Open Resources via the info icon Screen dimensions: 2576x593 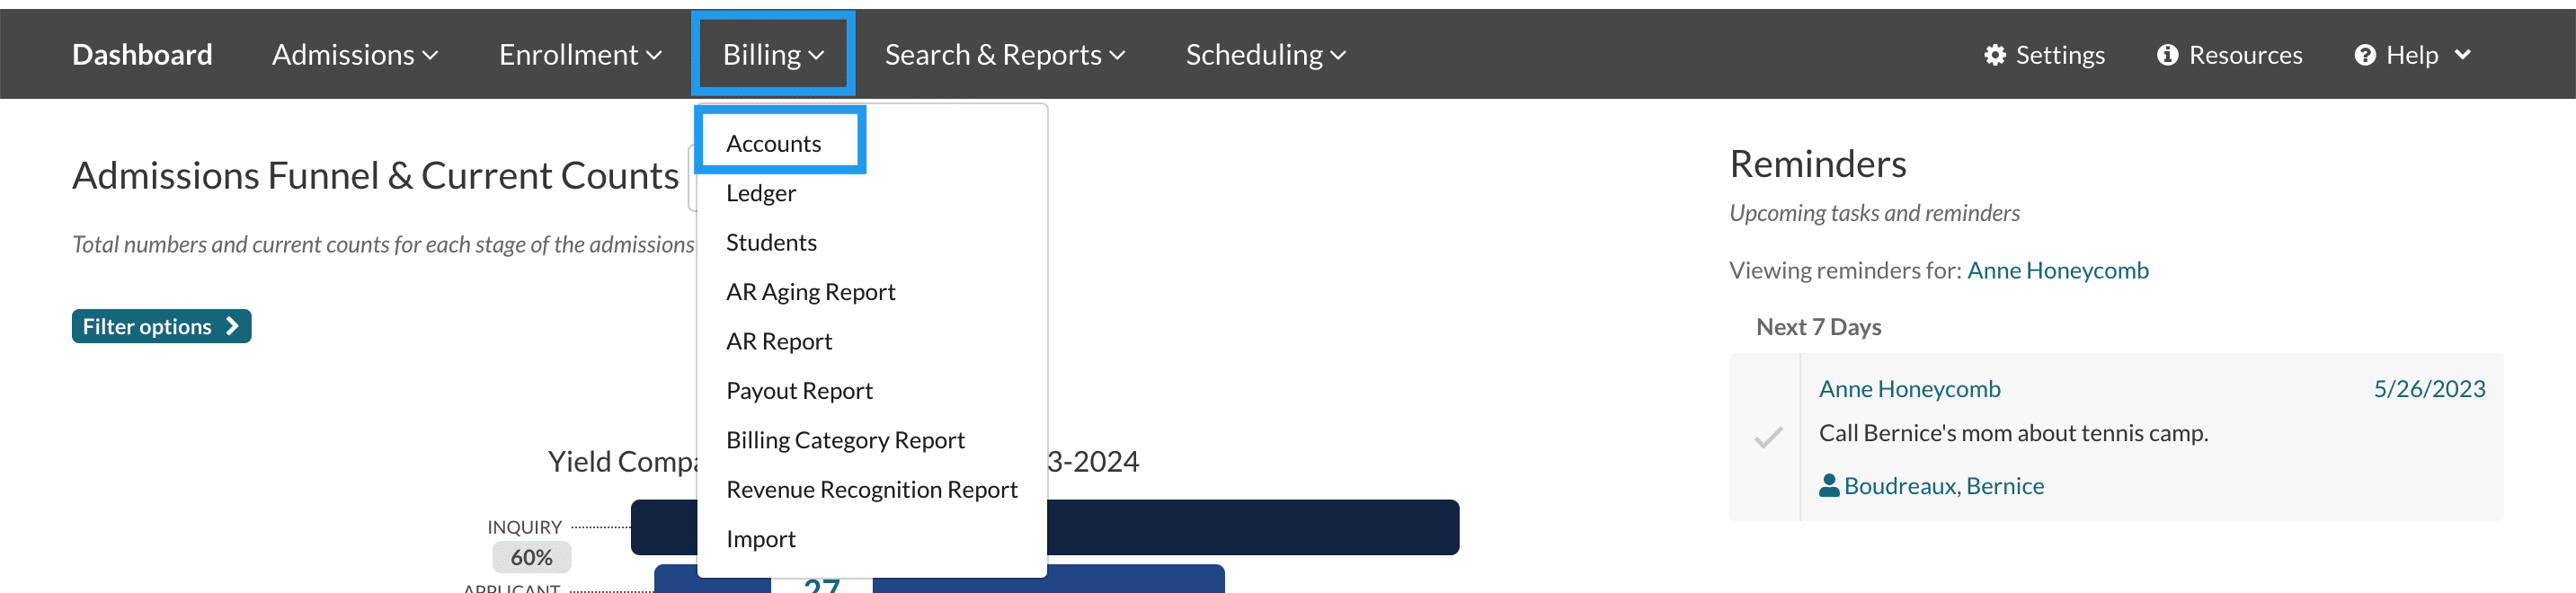[x=2167, y=55]
